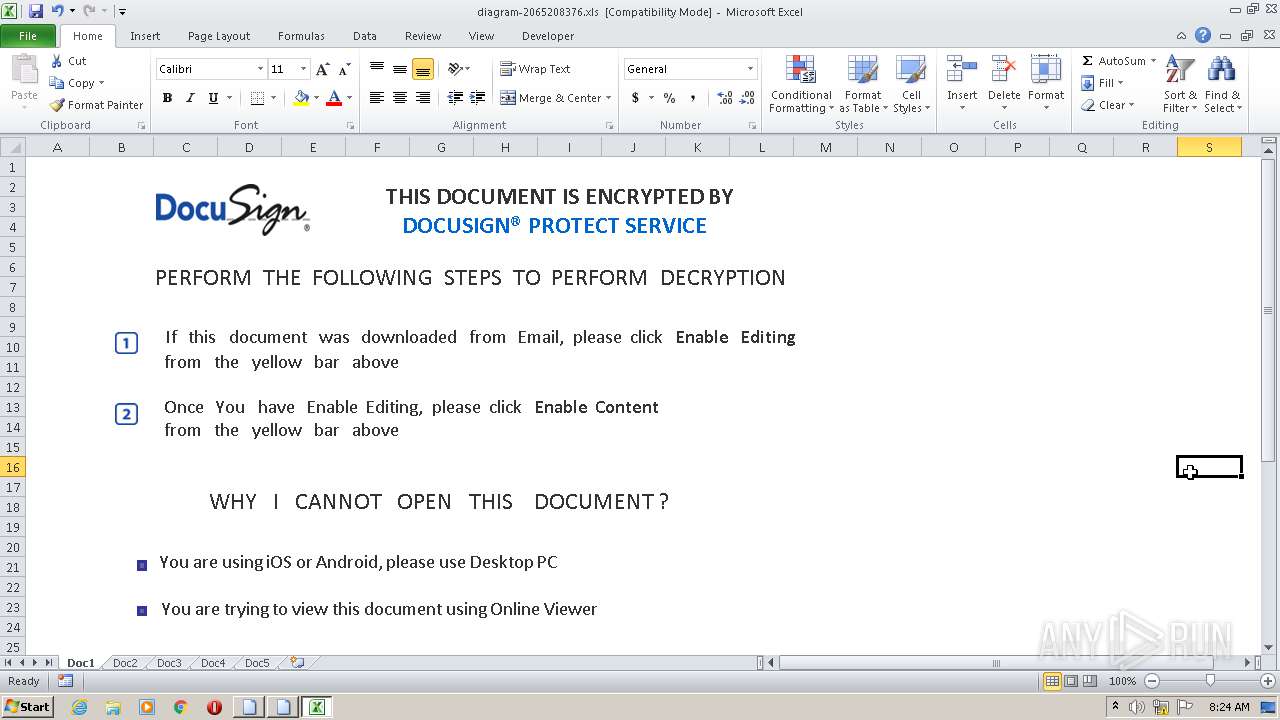This screenshot has width=1280, height=720.
Task: Click the Borders icon
Action: 257,98
